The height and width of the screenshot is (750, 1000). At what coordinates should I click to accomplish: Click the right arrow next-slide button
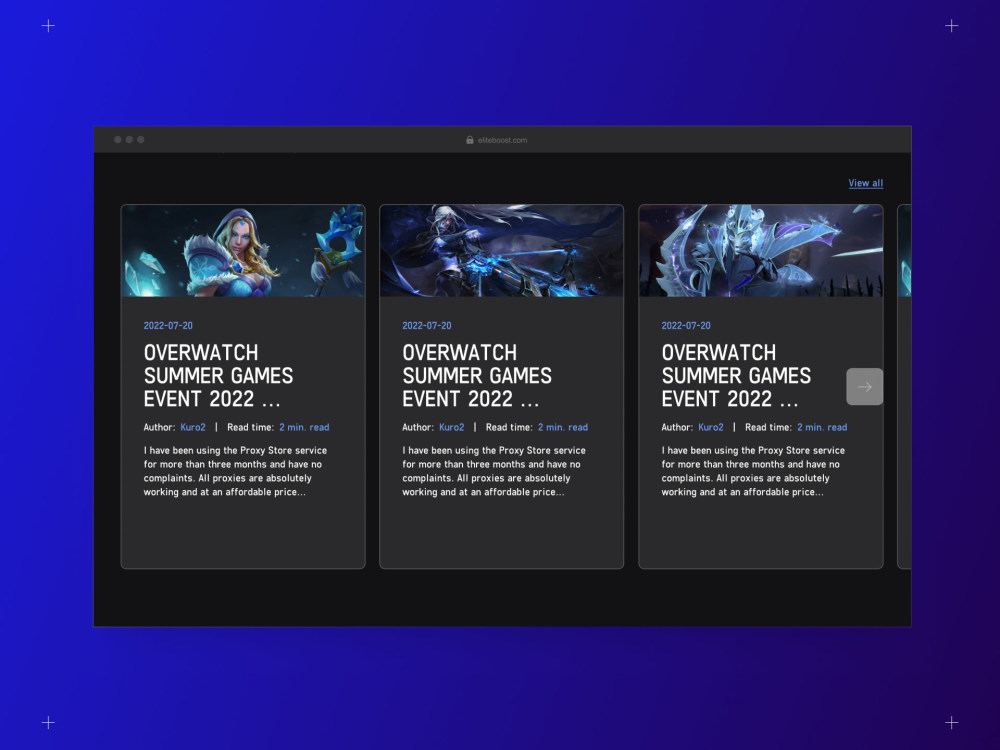[864, 386]
